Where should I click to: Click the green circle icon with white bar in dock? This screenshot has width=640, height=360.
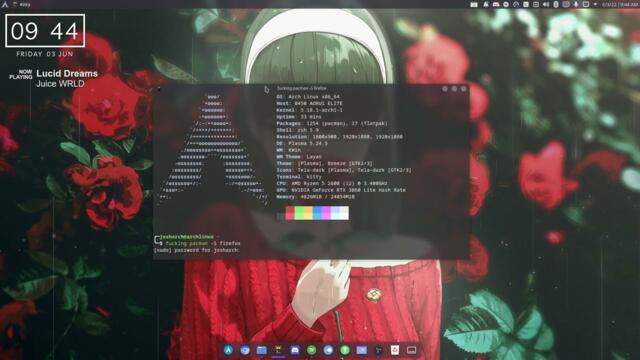tap(345, 350)
